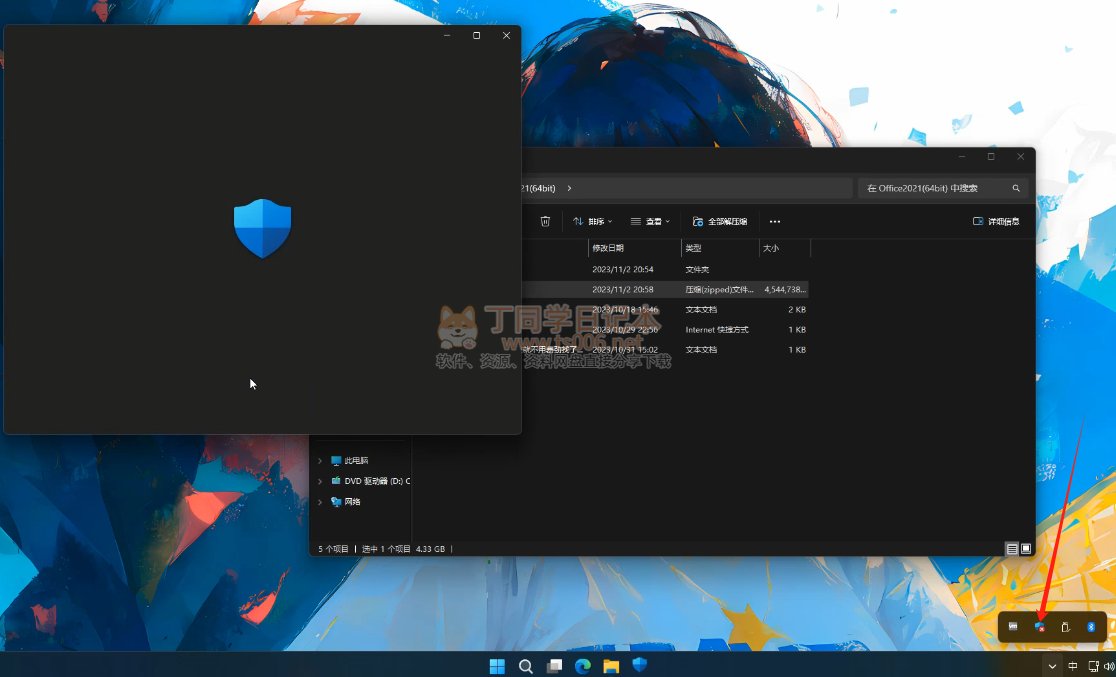Open the 查看 view dropdown
The width and height of the screenshot is (1116, 677).
[x=650, y=221]
